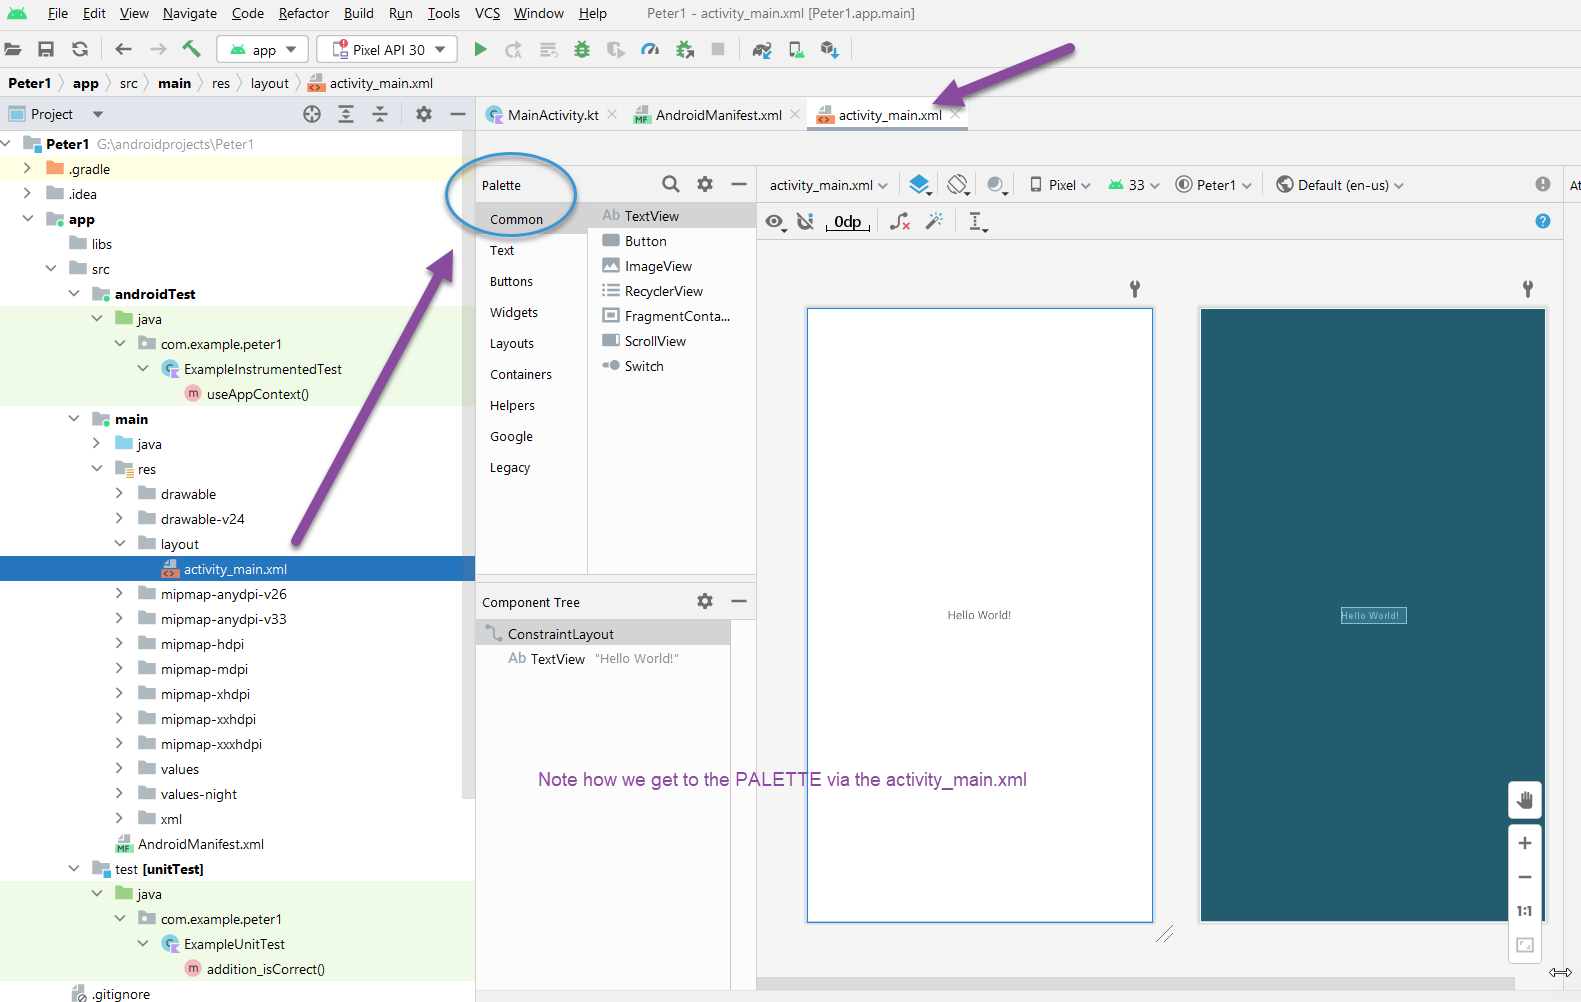Click the blue help question mark icon
Viewport: 1581px width, 1002px height.
click(1543, 221)
